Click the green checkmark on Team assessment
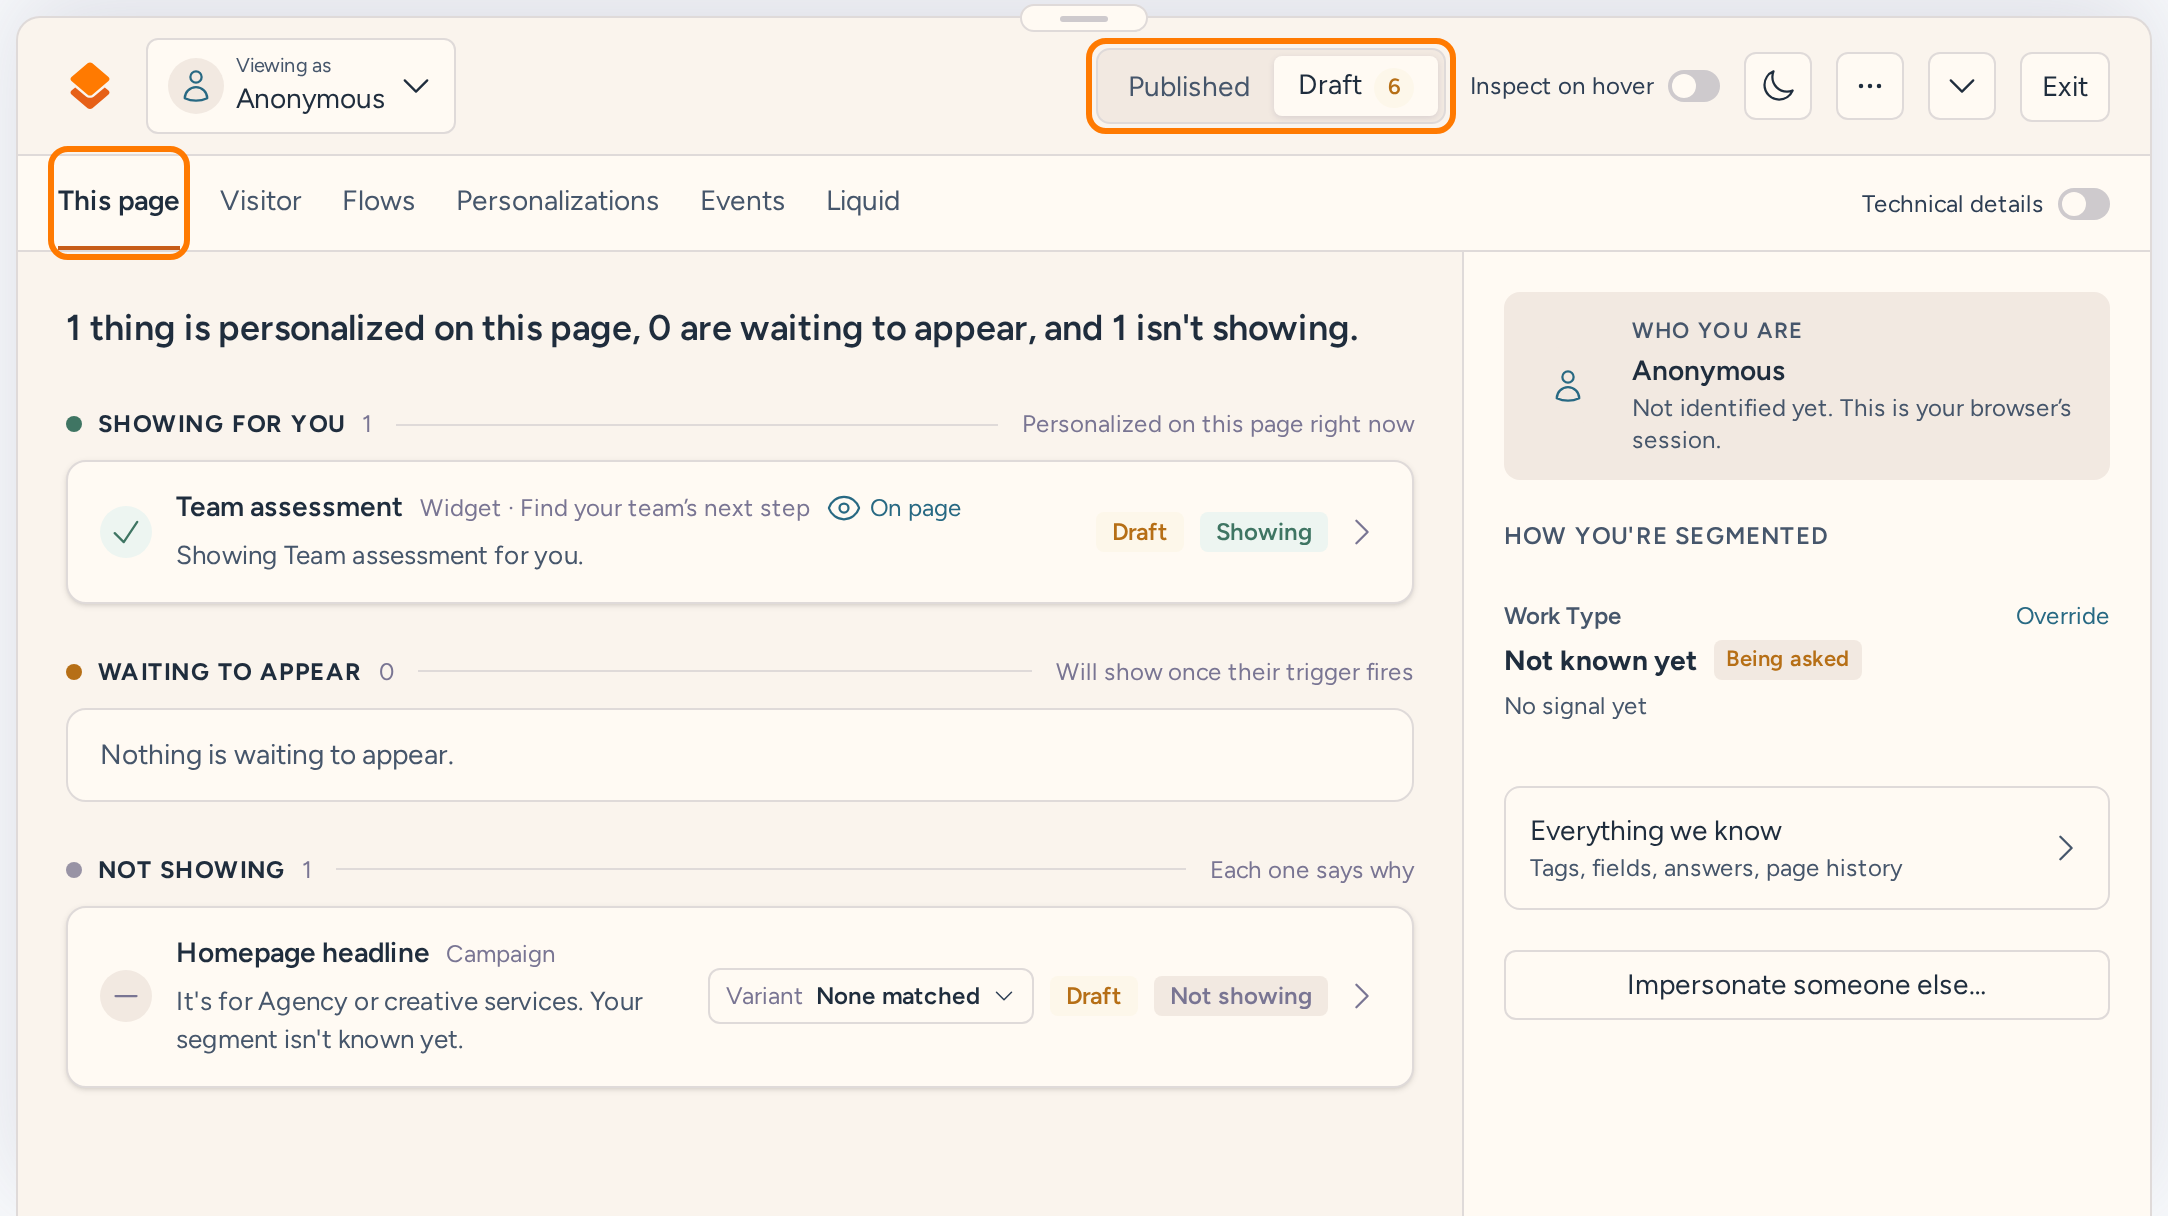 click(126, 532)
